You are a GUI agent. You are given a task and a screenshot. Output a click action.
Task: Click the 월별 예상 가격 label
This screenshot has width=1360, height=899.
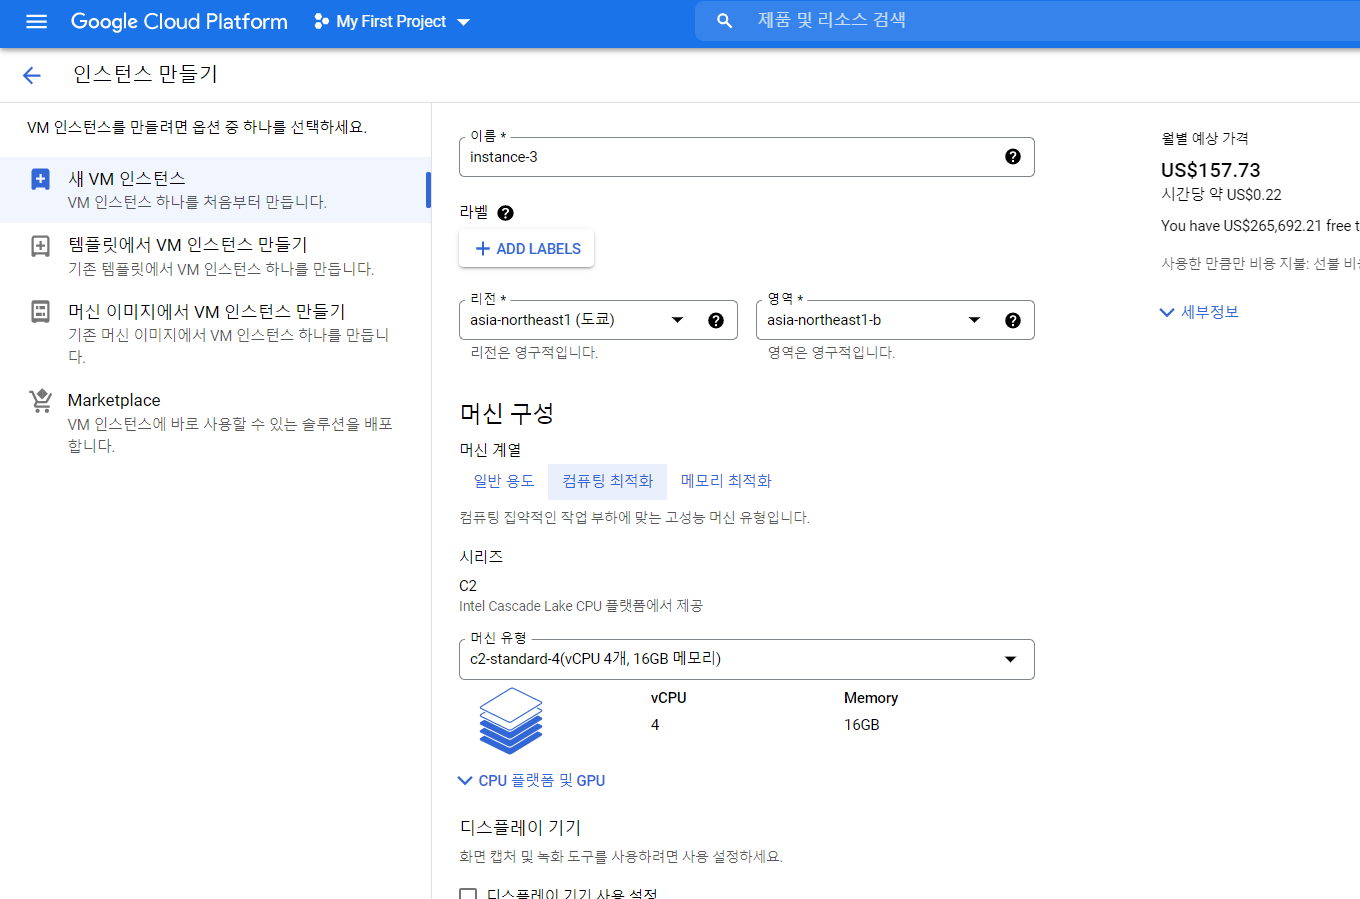click(x=1205, y=139)
